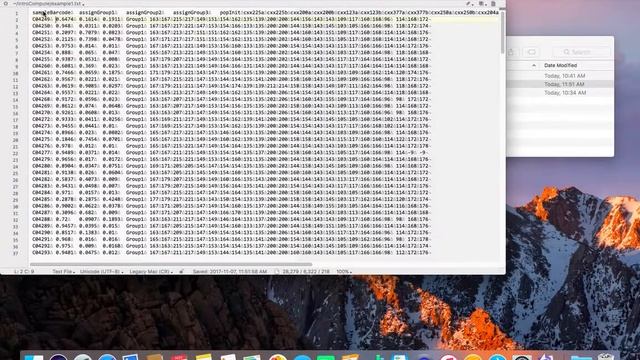
Task: Click the barcode C04275
Action: [x=42, y=139]
